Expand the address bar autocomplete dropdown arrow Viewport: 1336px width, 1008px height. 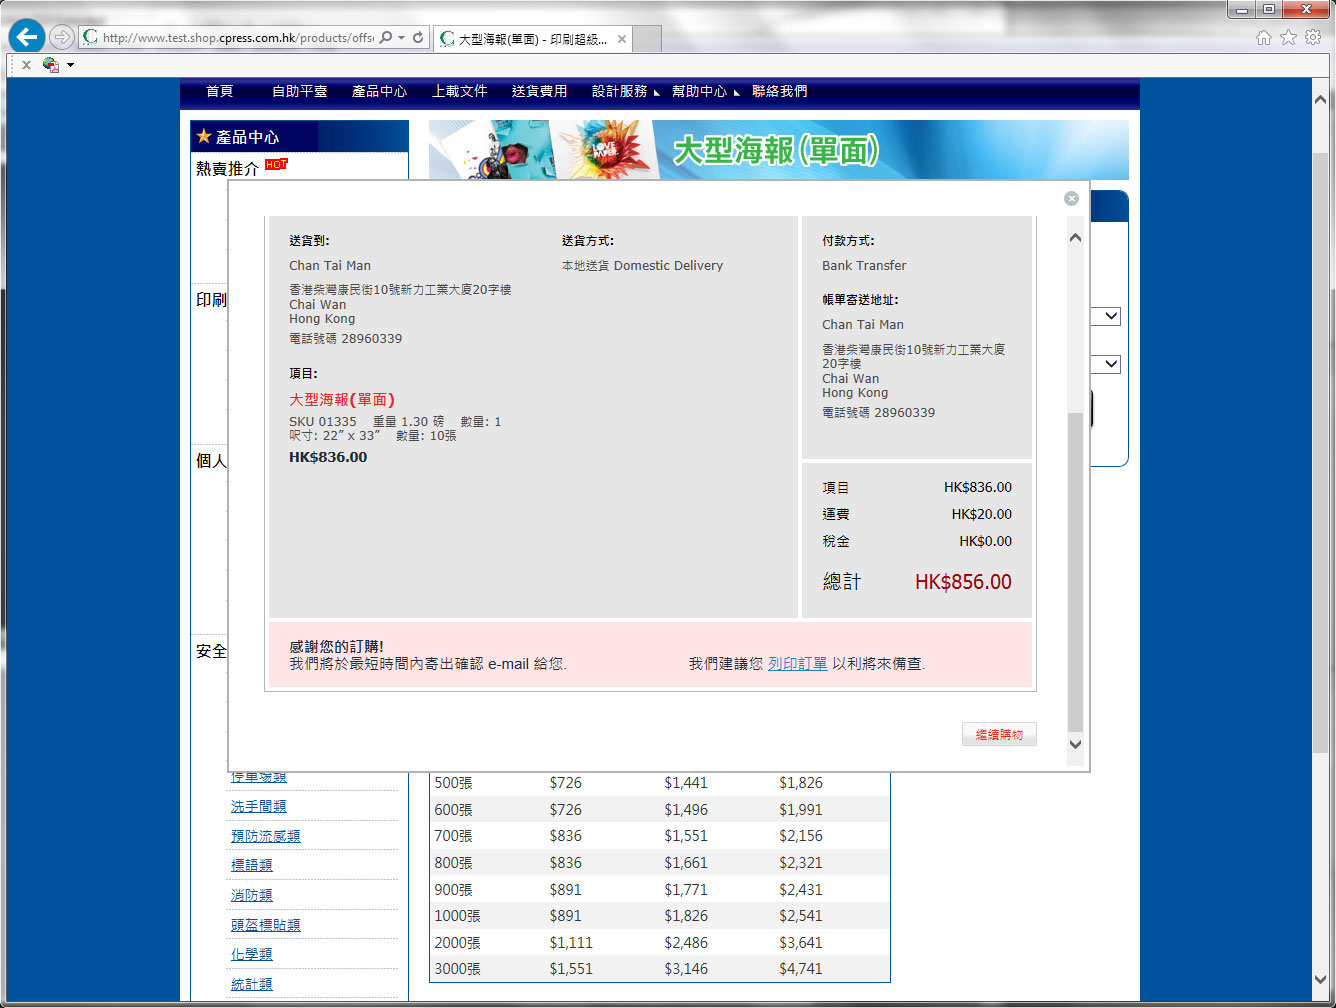pos(402,38)
